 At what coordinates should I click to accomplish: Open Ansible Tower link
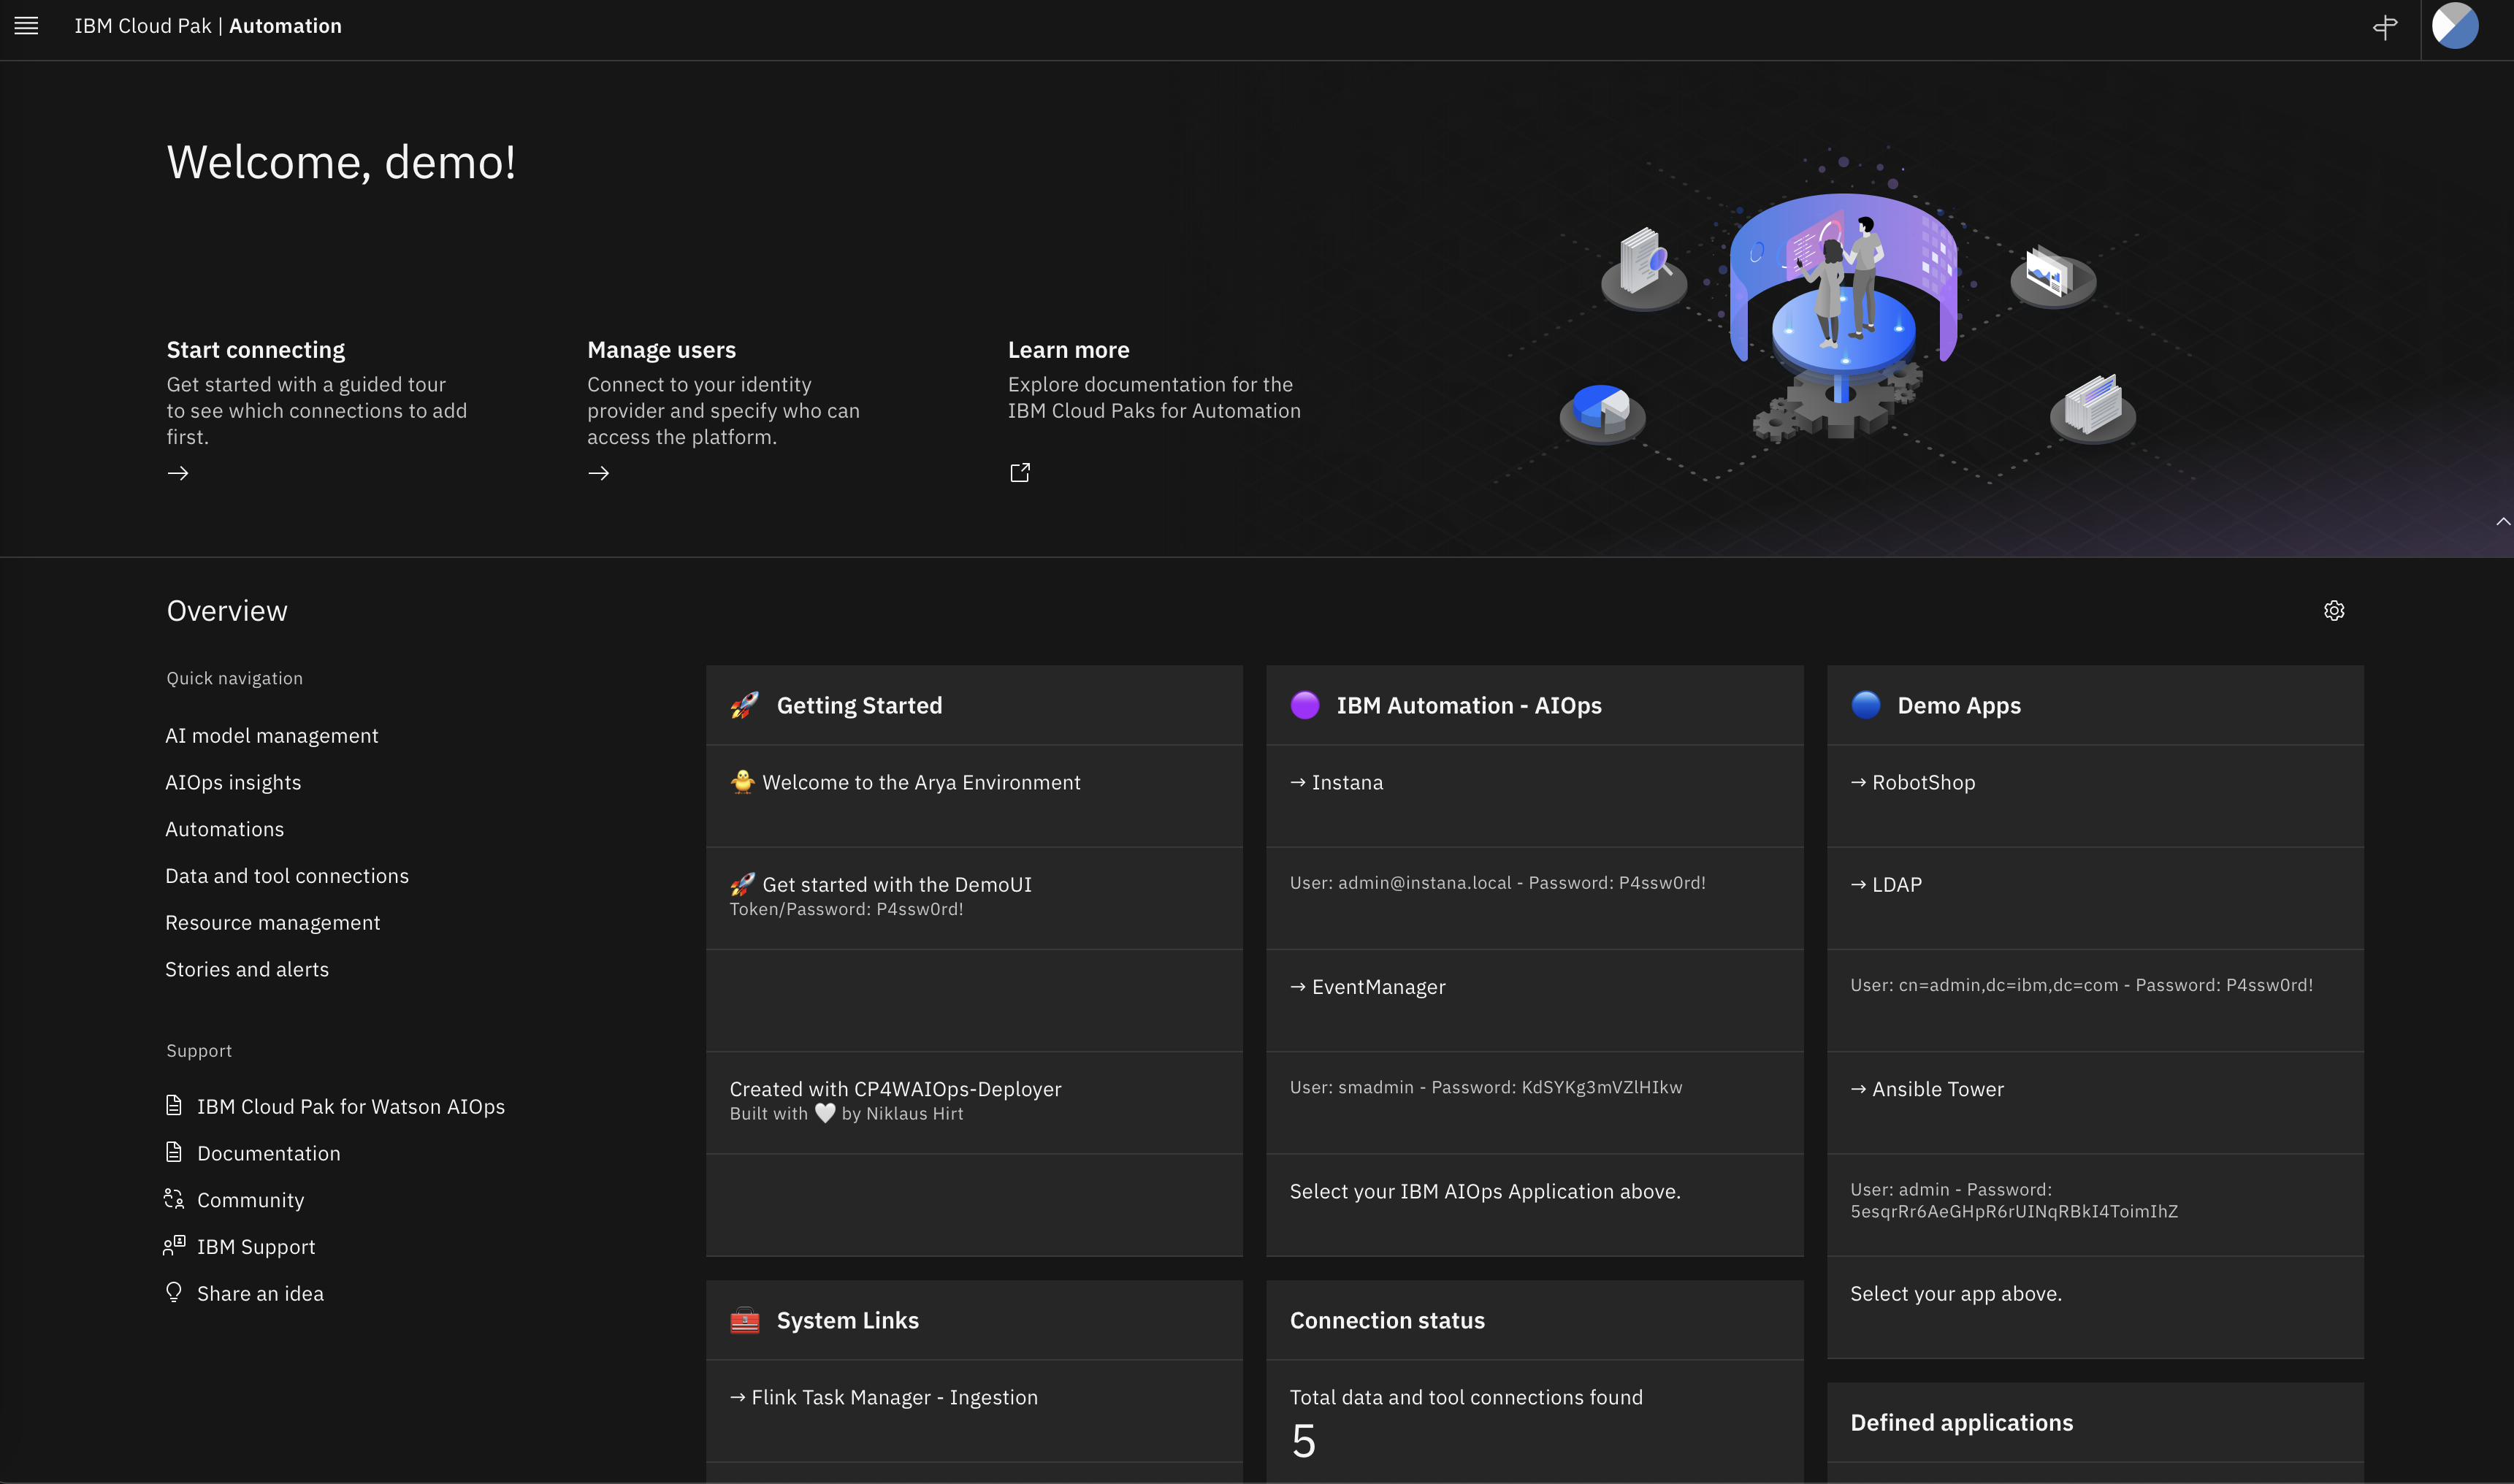(1928, 1089)
